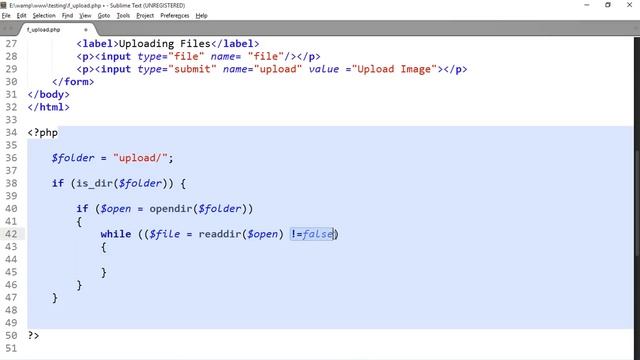
Task: Open the File menu
Action: click(x=6, y=16)
